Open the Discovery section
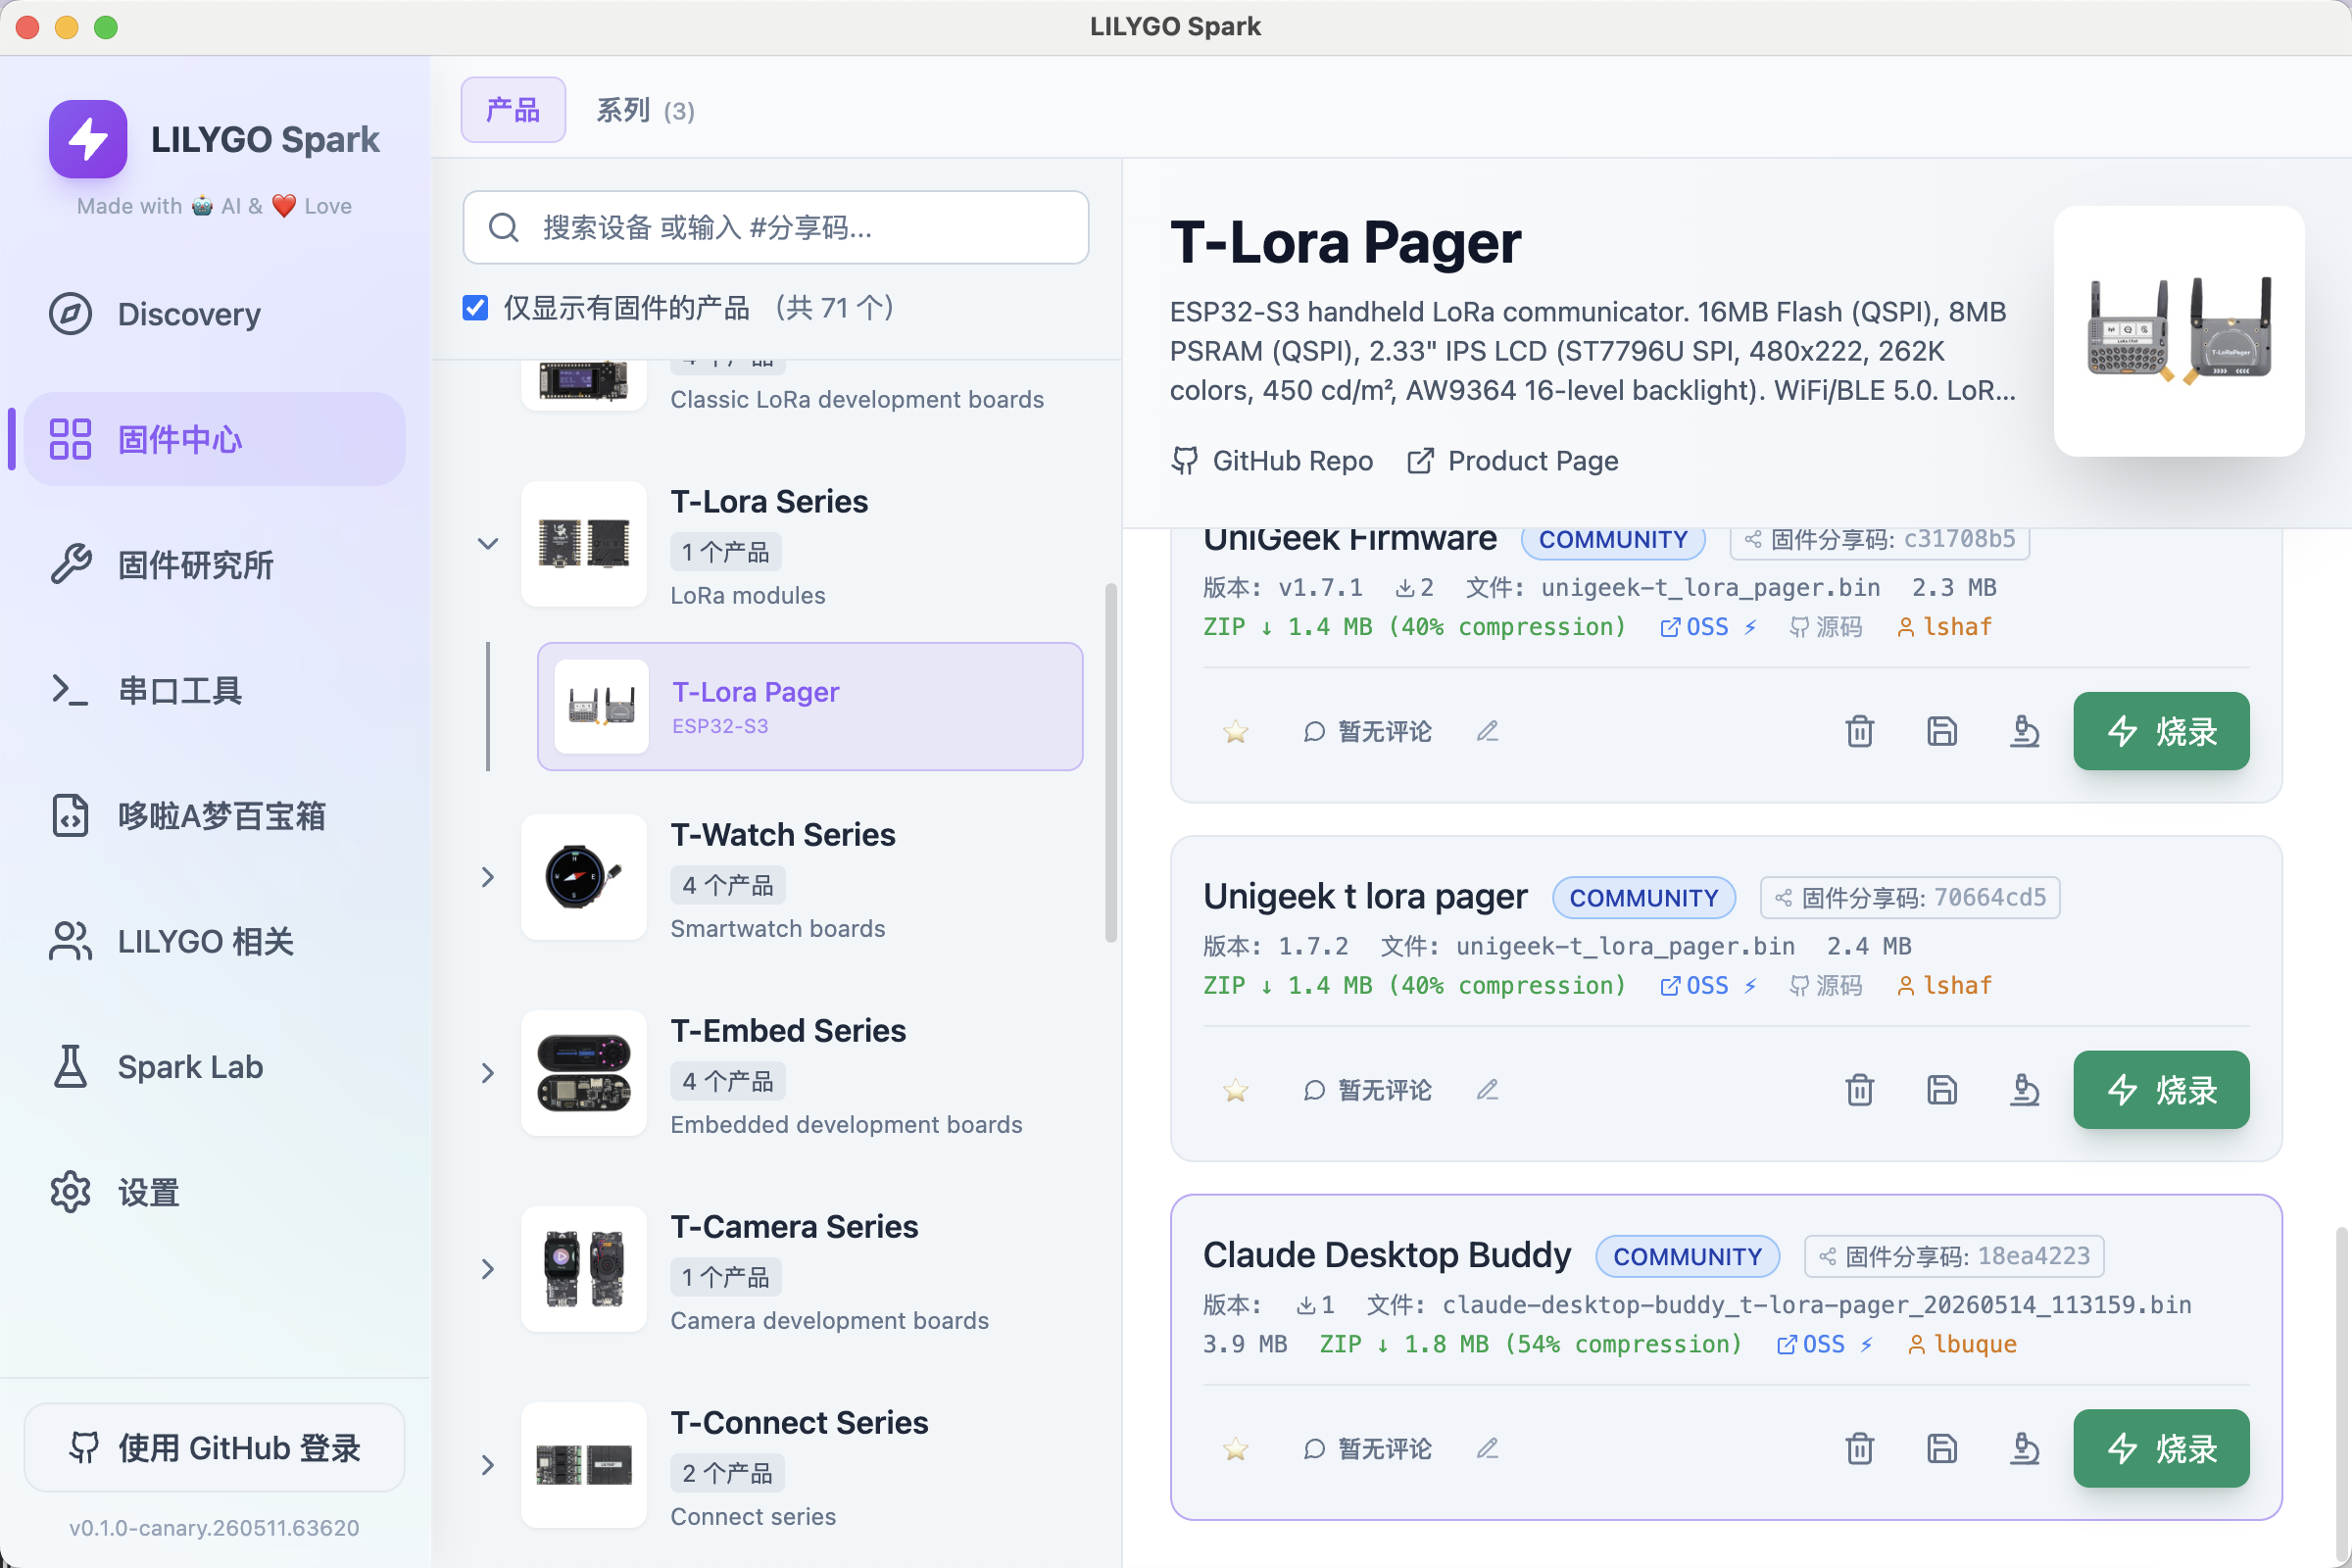 [x=214, y=314]
